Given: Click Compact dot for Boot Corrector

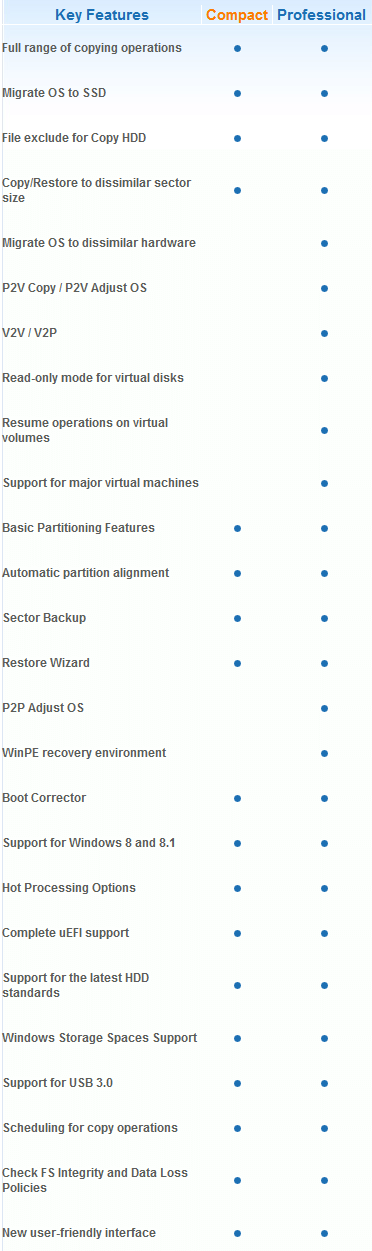Looking at the screenshot, I should tap(237, 798).
